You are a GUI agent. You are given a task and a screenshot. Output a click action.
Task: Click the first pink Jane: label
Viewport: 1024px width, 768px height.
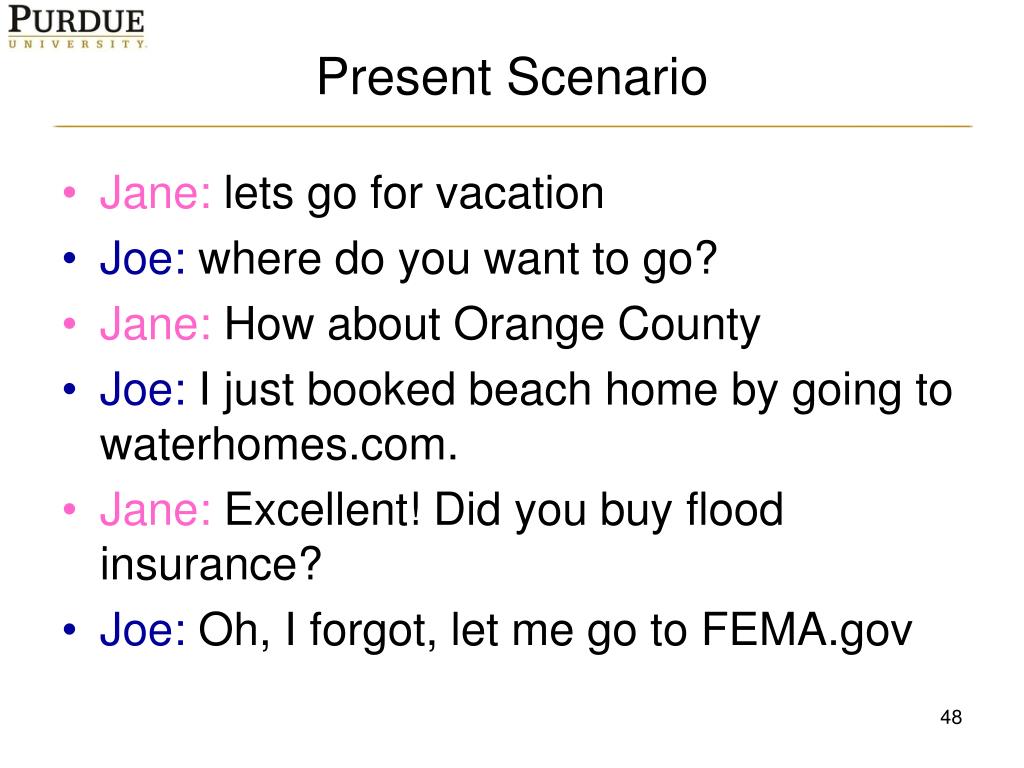point(155,193)
